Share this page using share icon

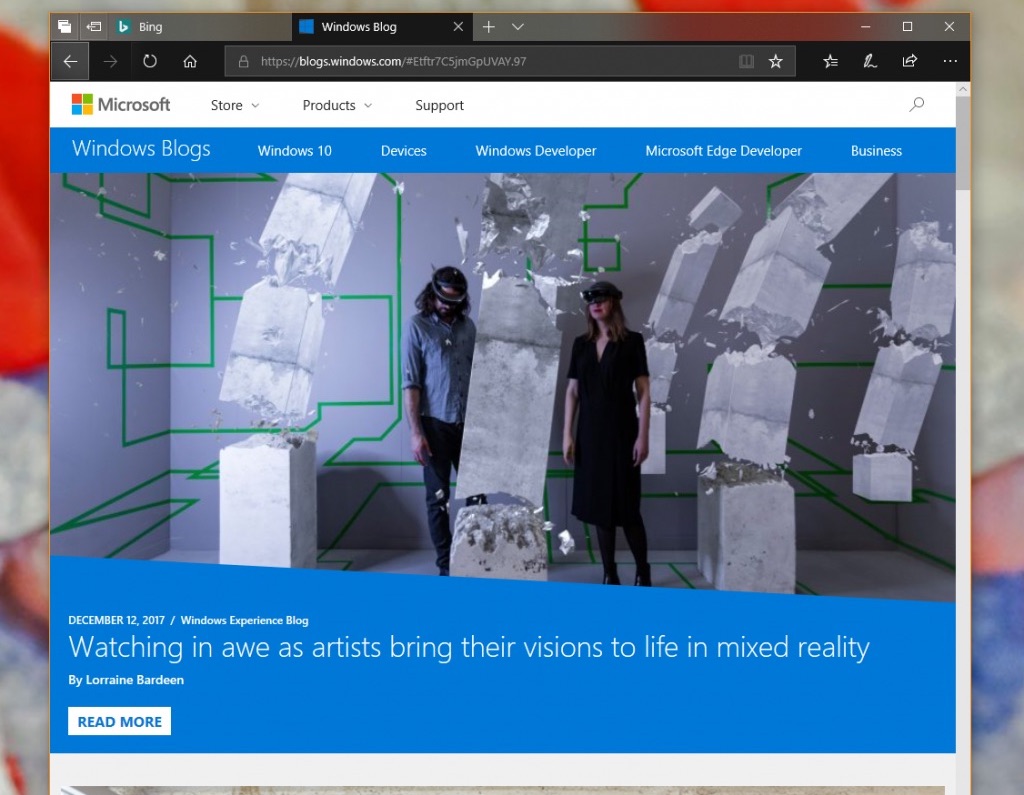910,61
